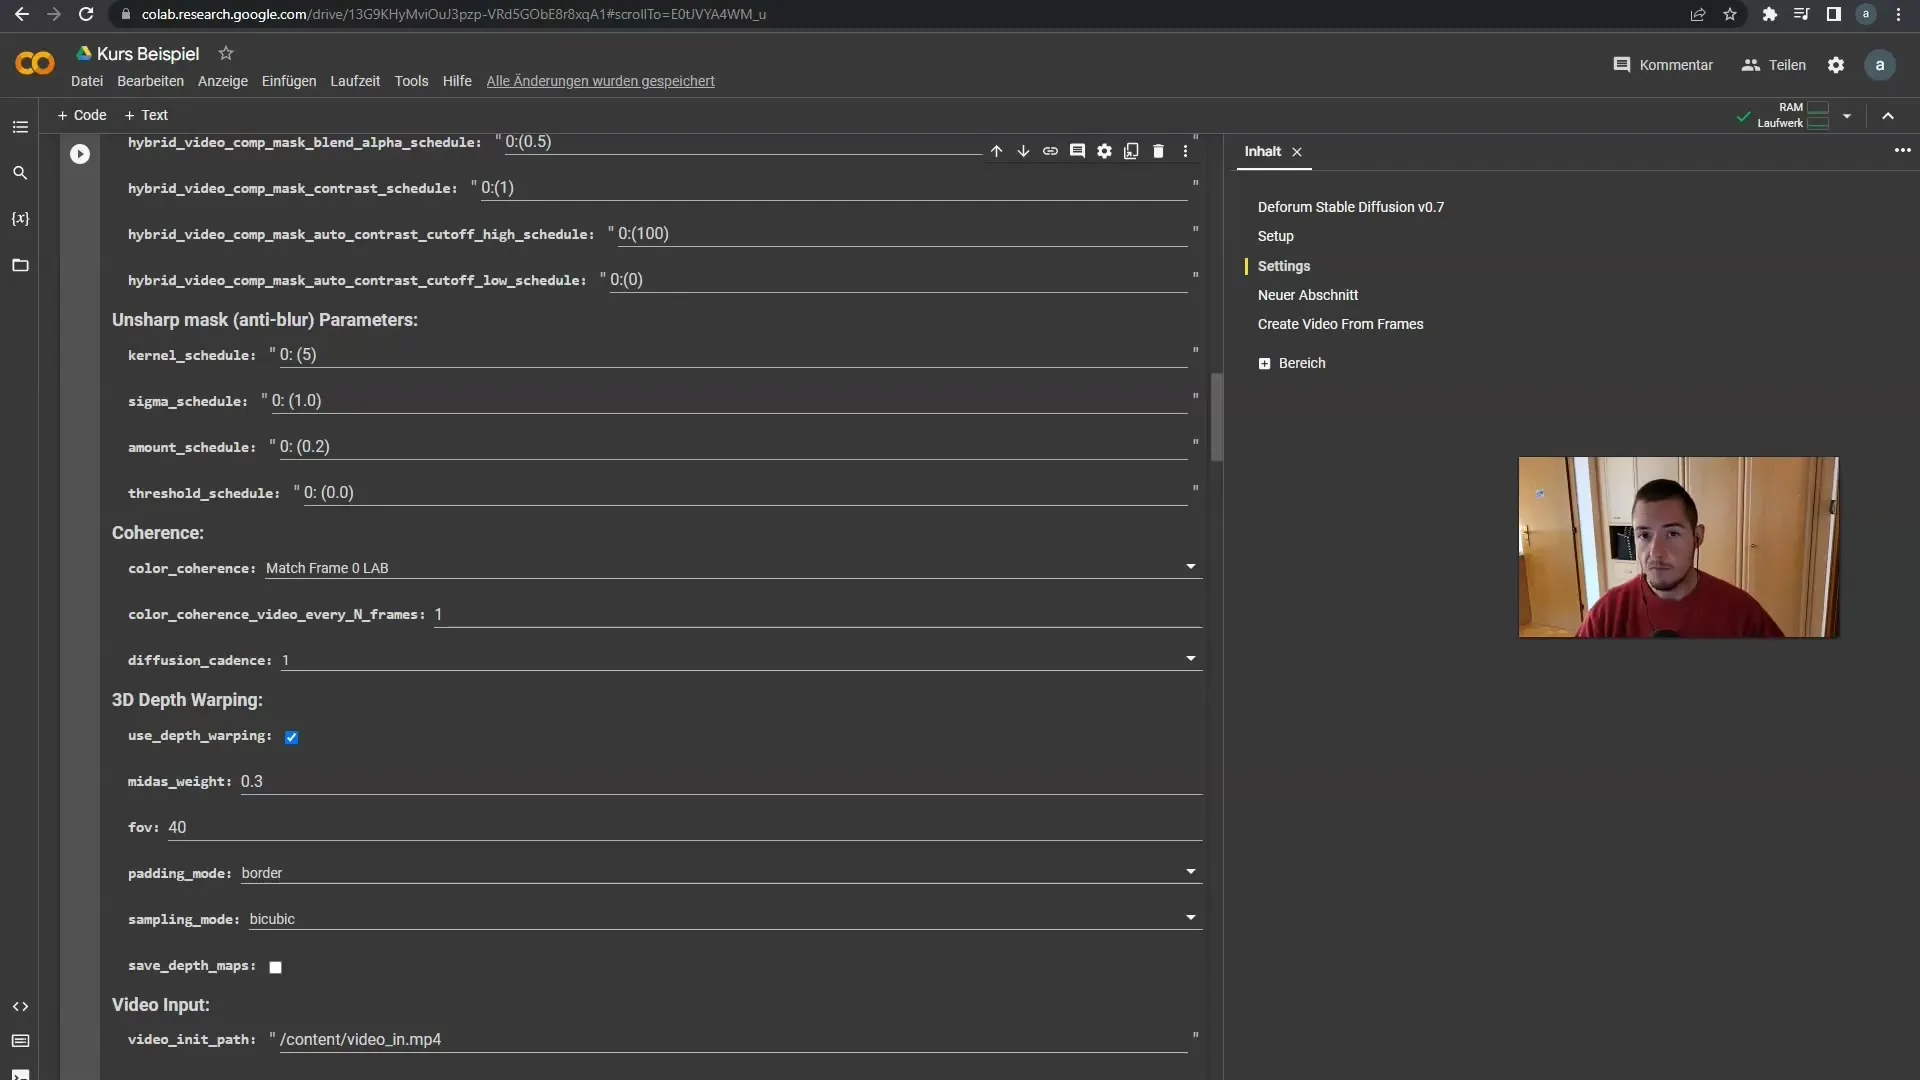Edit the amount_schedule field
Image resolution: width=1920 pixels, height=1080 pixels.
[733, 447]
